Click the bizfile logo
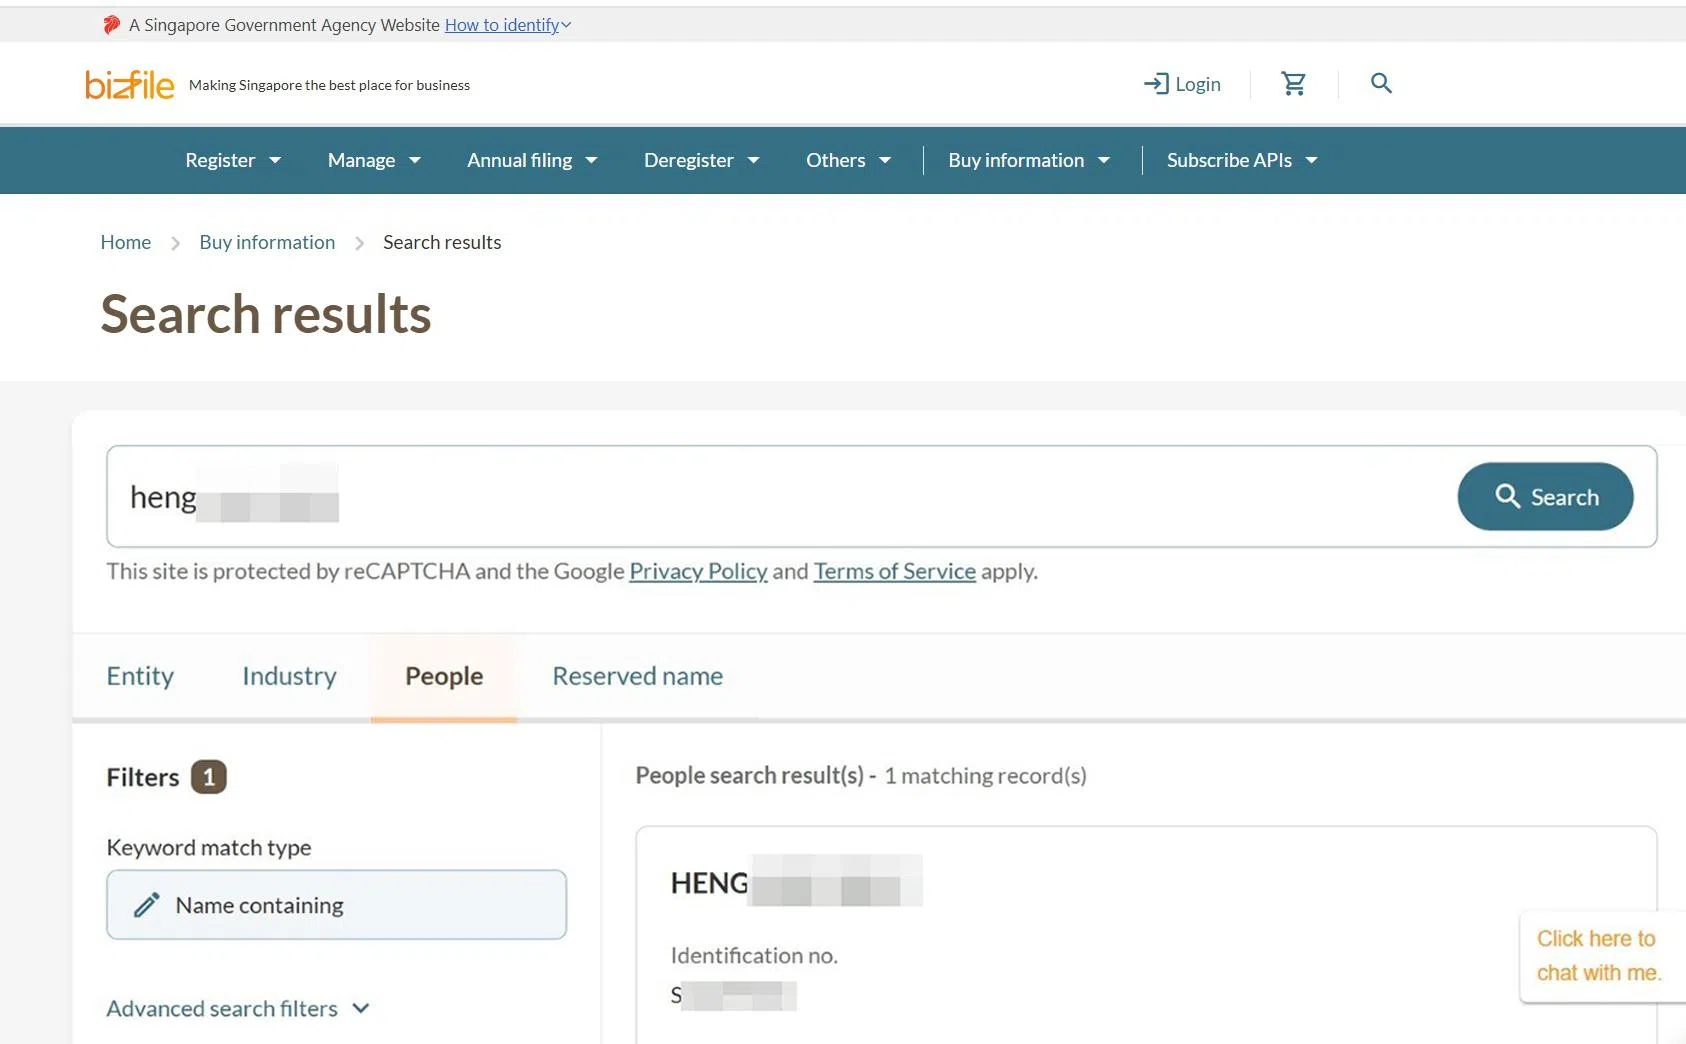Screen dimensions: 1686x1044 point(130,85)
